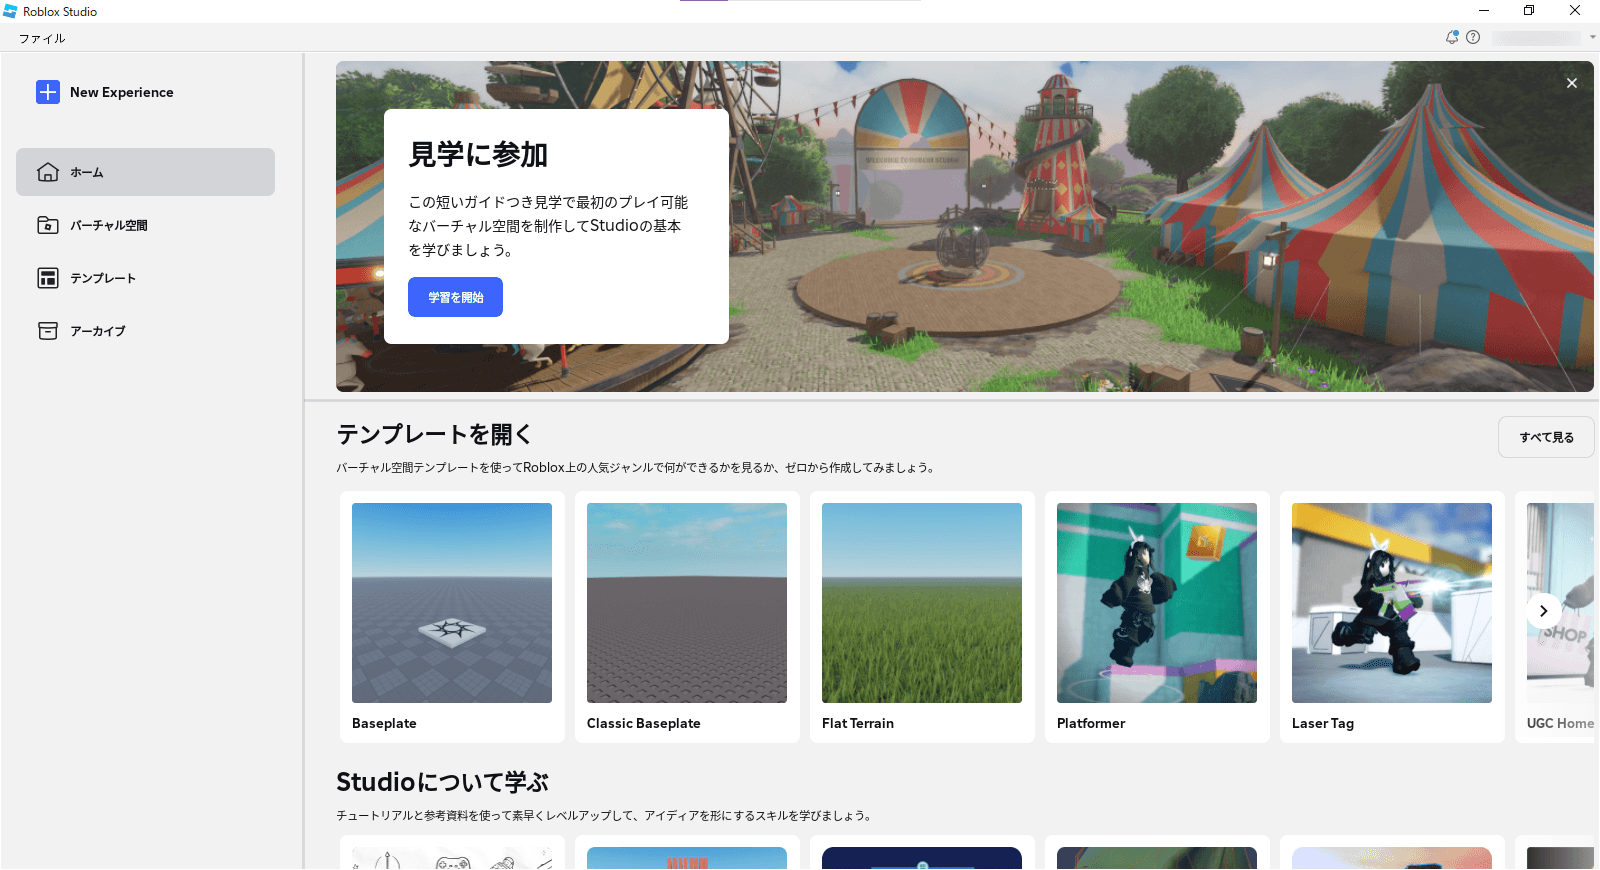This screenshot has width=1600, height=870.
Task: Click the Platformer label text
Action: click(x=1091, y=723)
